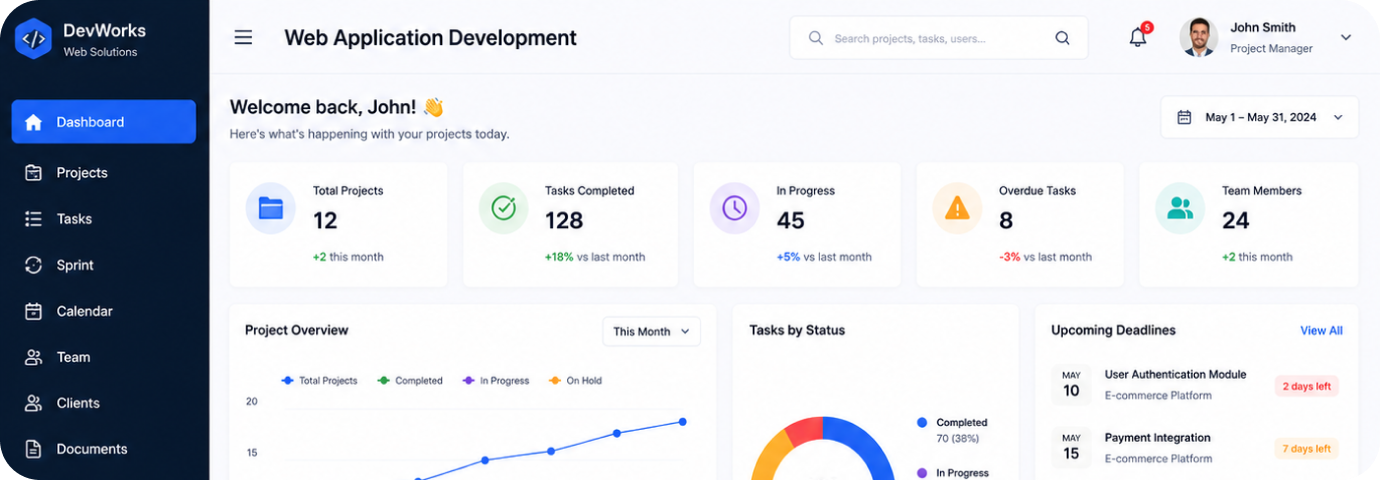The height and width of the screenshot is (480, 1380).
Task: Click the Project Manager role text
Action: click(1271, 48)
